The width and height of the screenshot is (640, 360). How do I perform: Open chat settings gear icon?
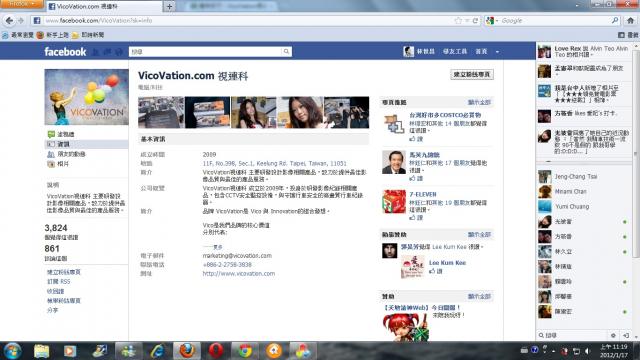coord(613,335)
